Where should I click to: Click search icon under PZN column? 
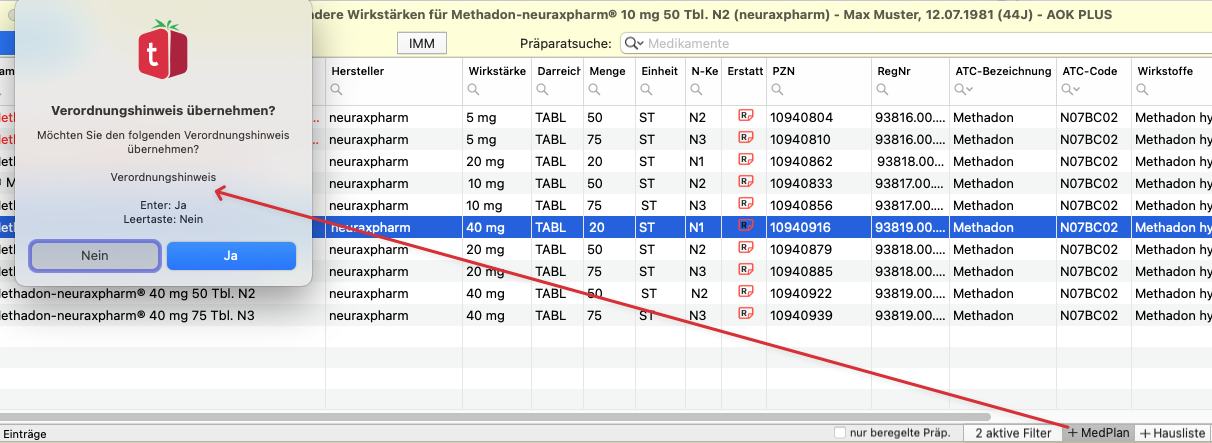(777, 90)
